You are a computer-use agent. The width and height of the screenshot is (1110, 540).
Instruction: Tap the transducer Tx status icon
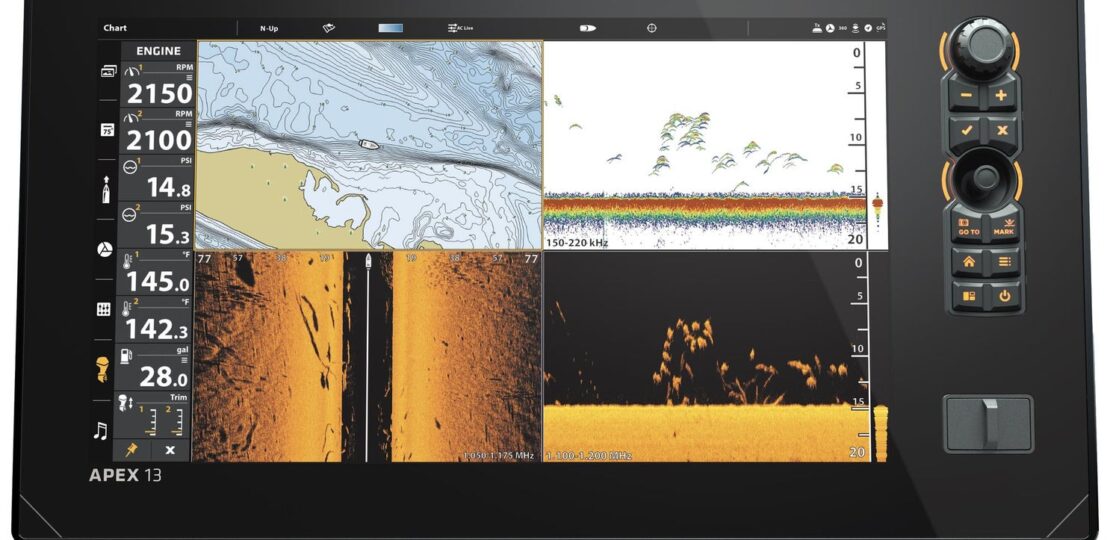[817, 28]
